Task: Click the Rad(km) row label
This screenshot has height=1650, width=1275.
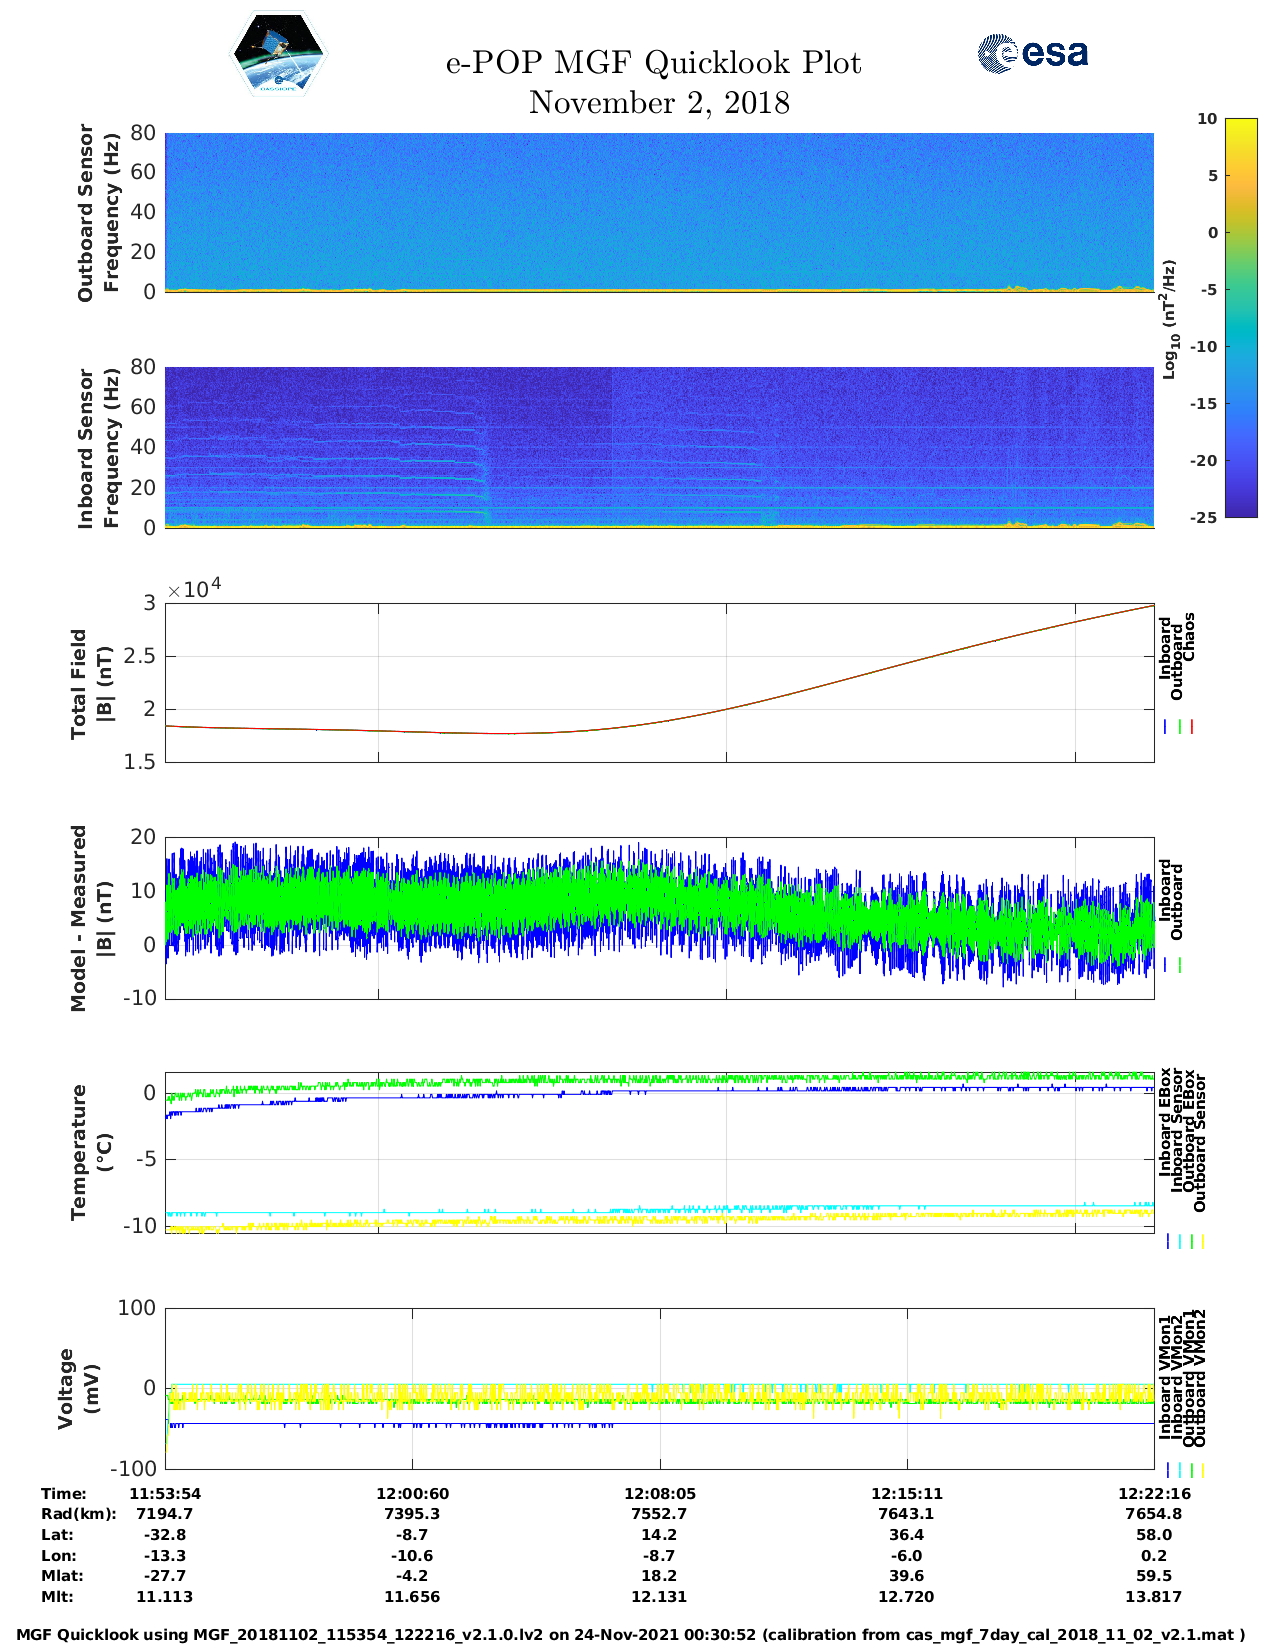Action: (78, 1514)
